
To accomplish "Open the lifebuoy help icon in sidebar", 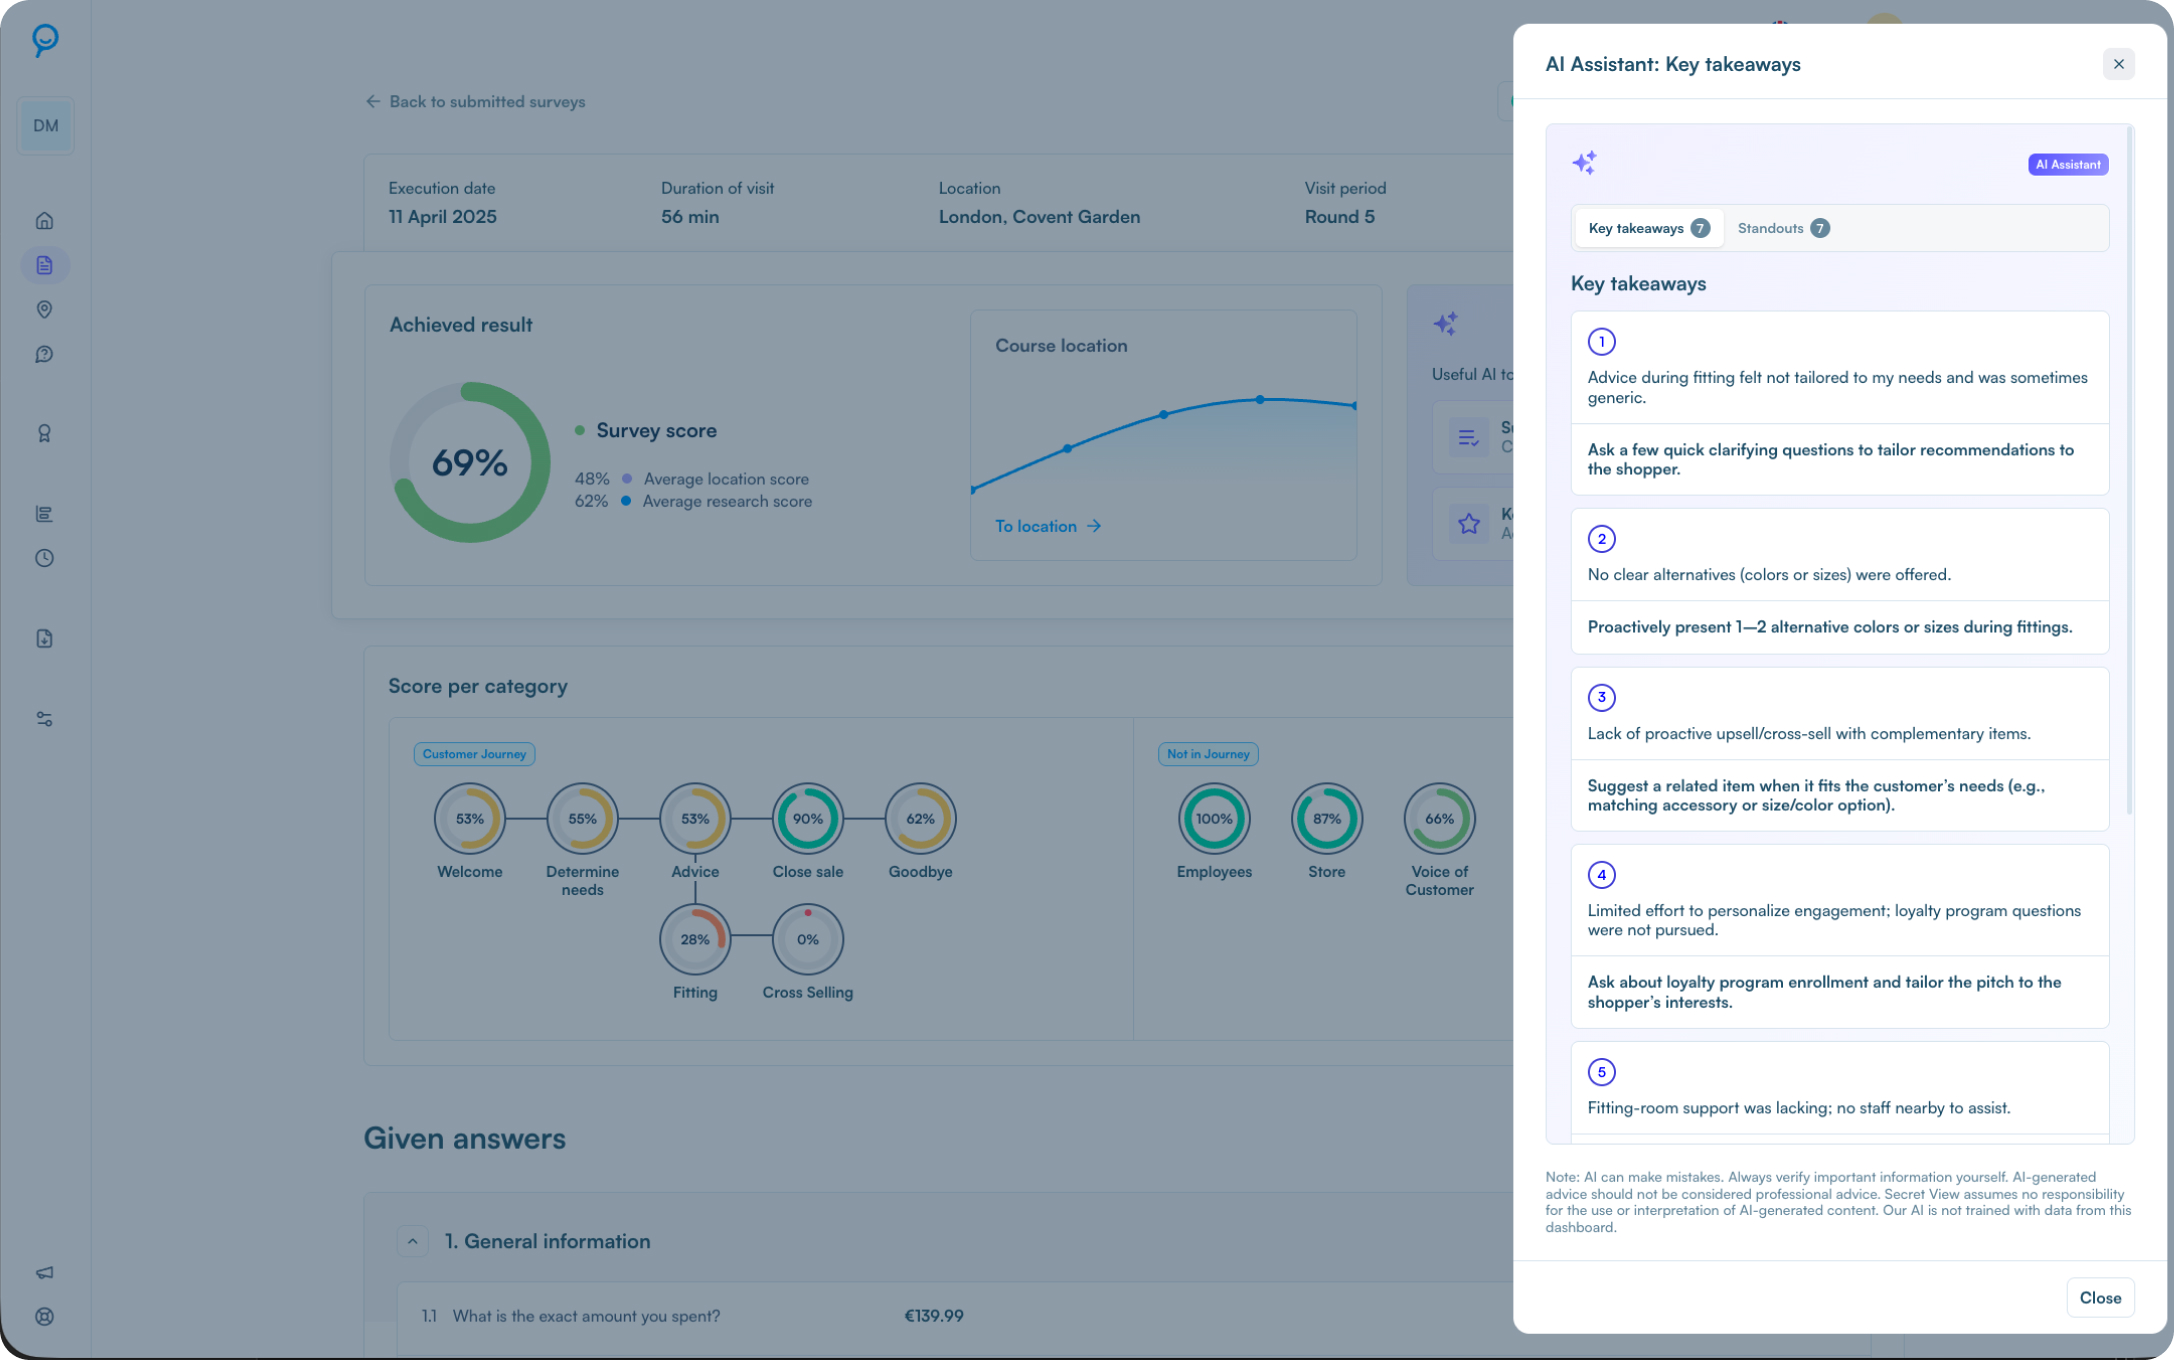I will click(x=44, y=1316).
